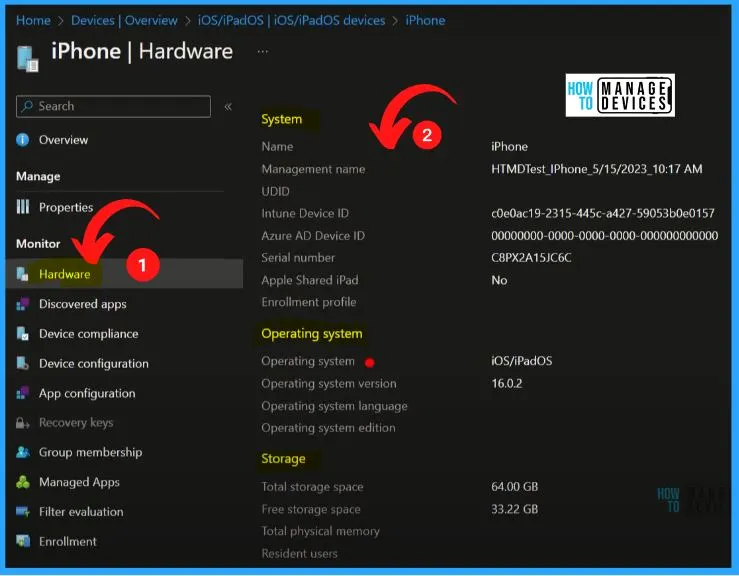Click the Serial number label
The width and height of the screenshot is (739, 576).
coord(298,258)
